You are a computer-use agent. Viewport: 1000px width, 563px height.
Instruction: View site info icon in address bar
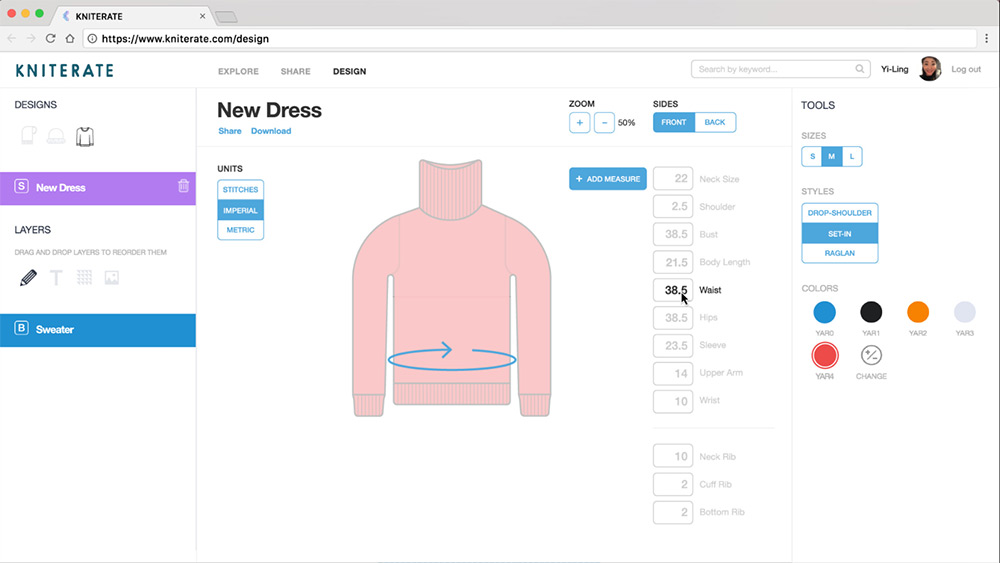(x=92, y=38)
